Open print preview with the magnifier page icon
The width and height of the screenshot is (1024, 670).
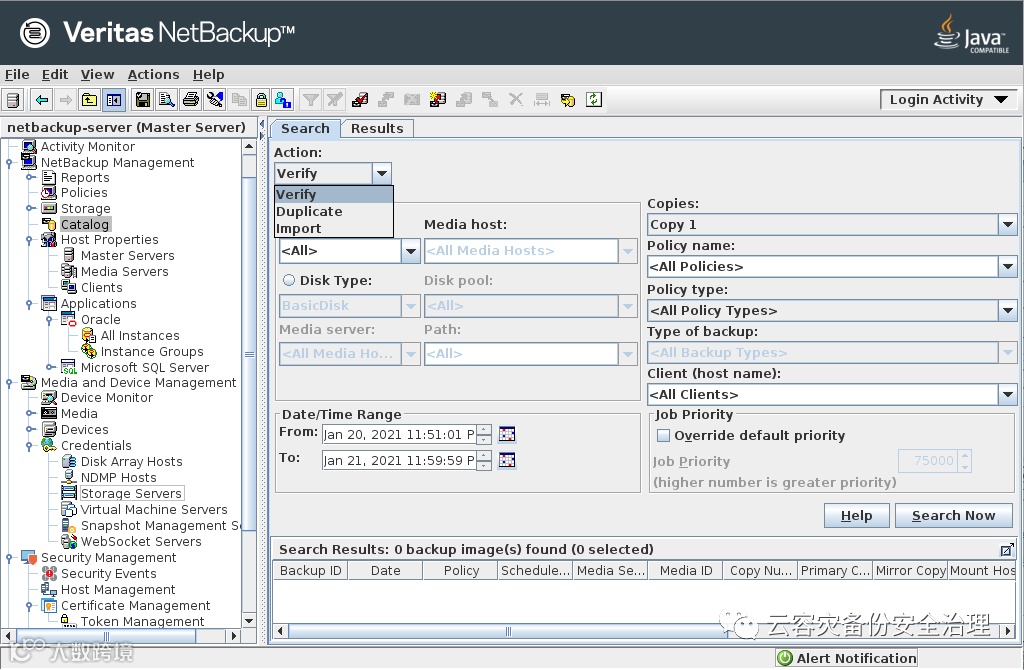pos(167,100)
